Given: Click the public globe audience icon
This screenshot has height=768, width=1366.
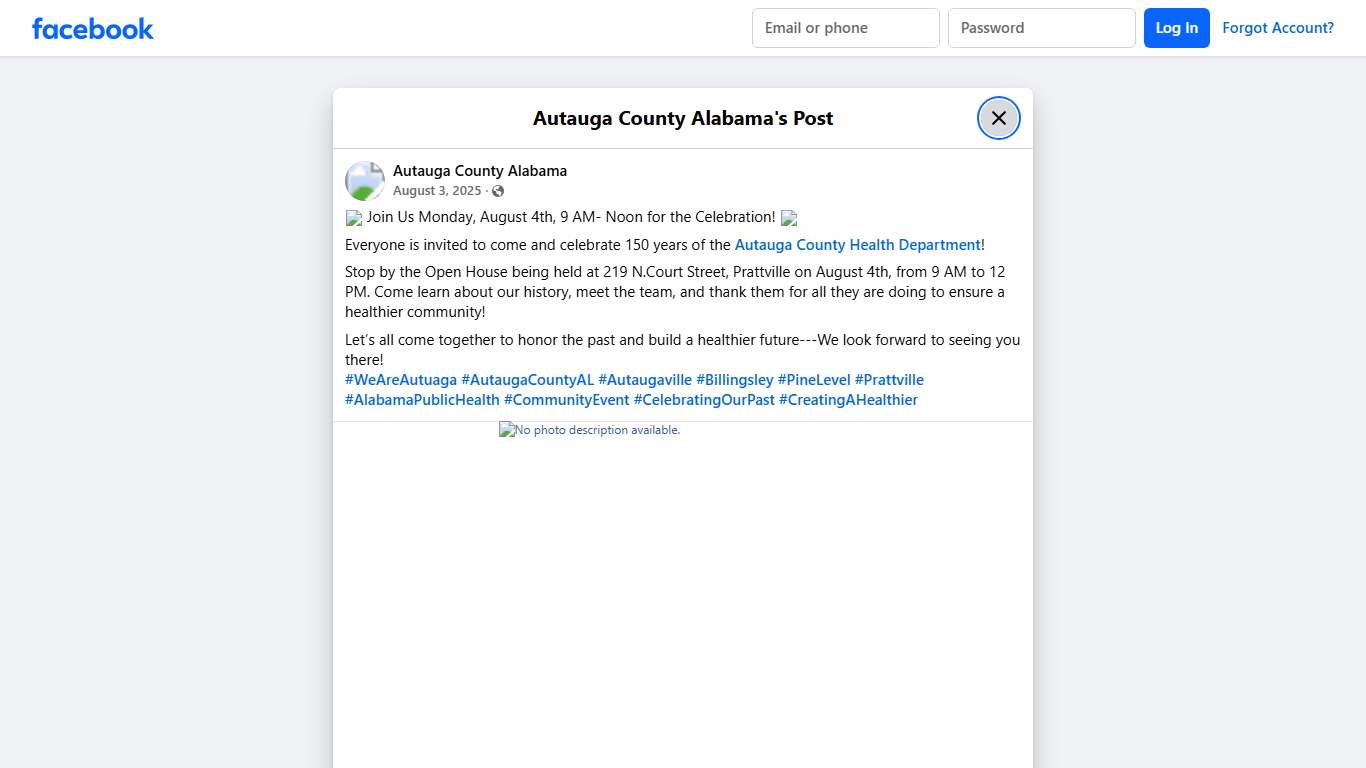Looking at the screenshot, I should click(498, 191).
